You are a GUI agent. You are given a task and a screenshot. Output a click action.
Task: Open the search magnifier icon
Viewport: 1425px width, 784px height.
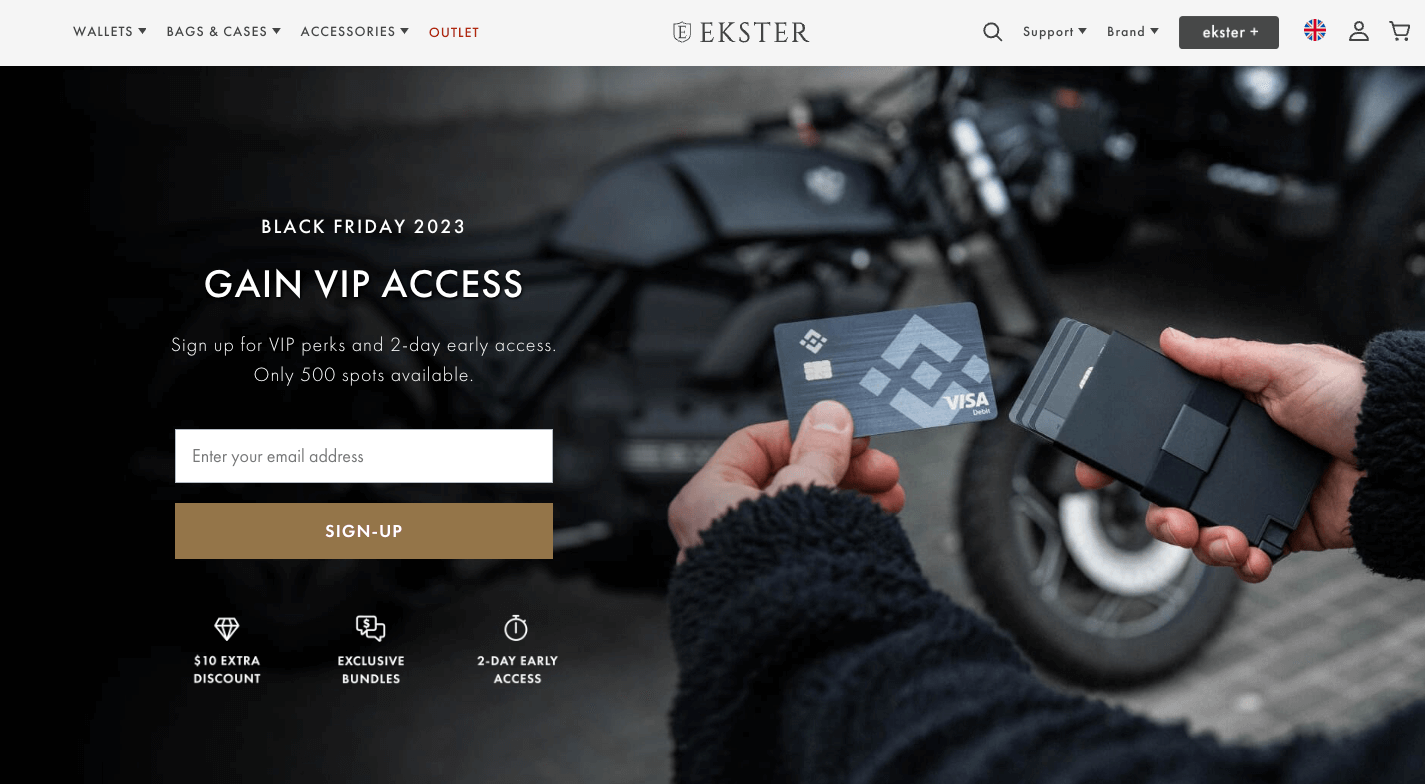[x=992, y=32]
